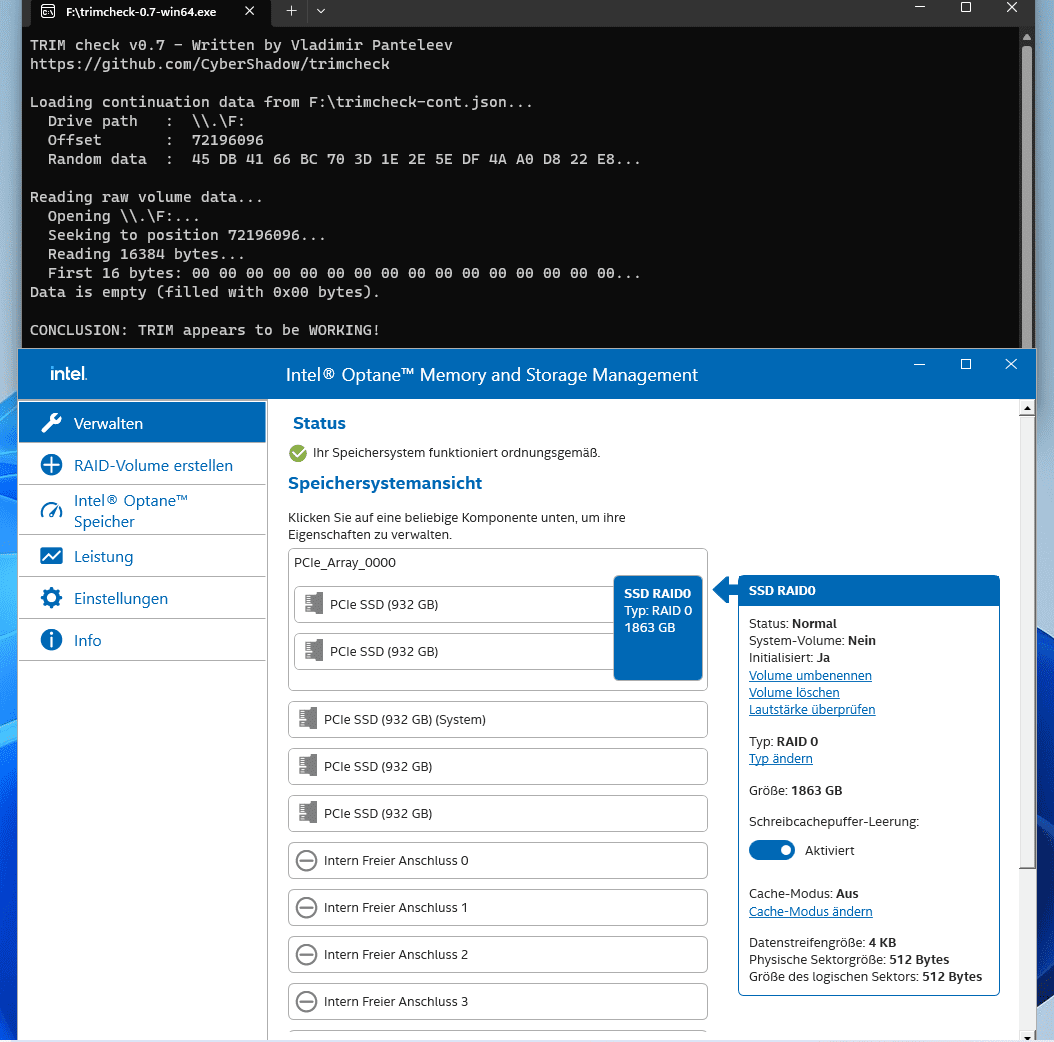
Task: Click the 'Offset : 72196096' terminal line
Action: pyautogui.click(x=155, y=140)
